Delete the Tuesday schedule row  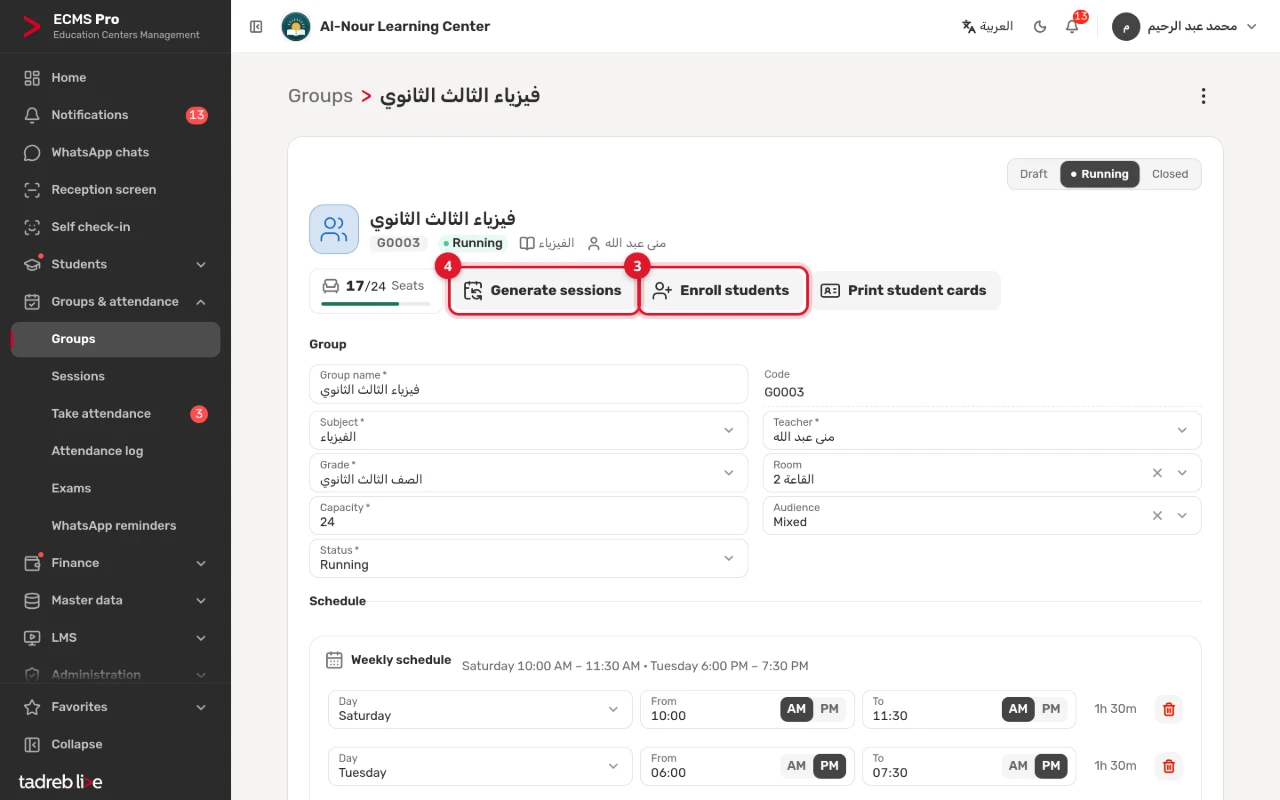coord(1168,766)
